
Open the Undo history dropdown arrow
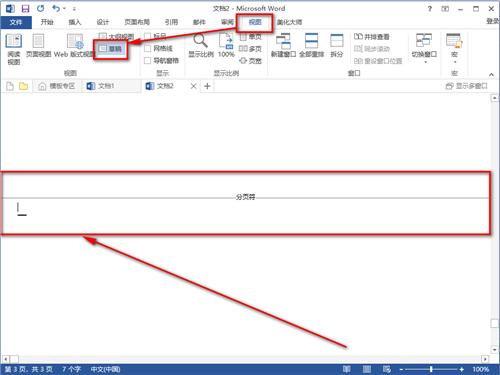pos(64,9)
